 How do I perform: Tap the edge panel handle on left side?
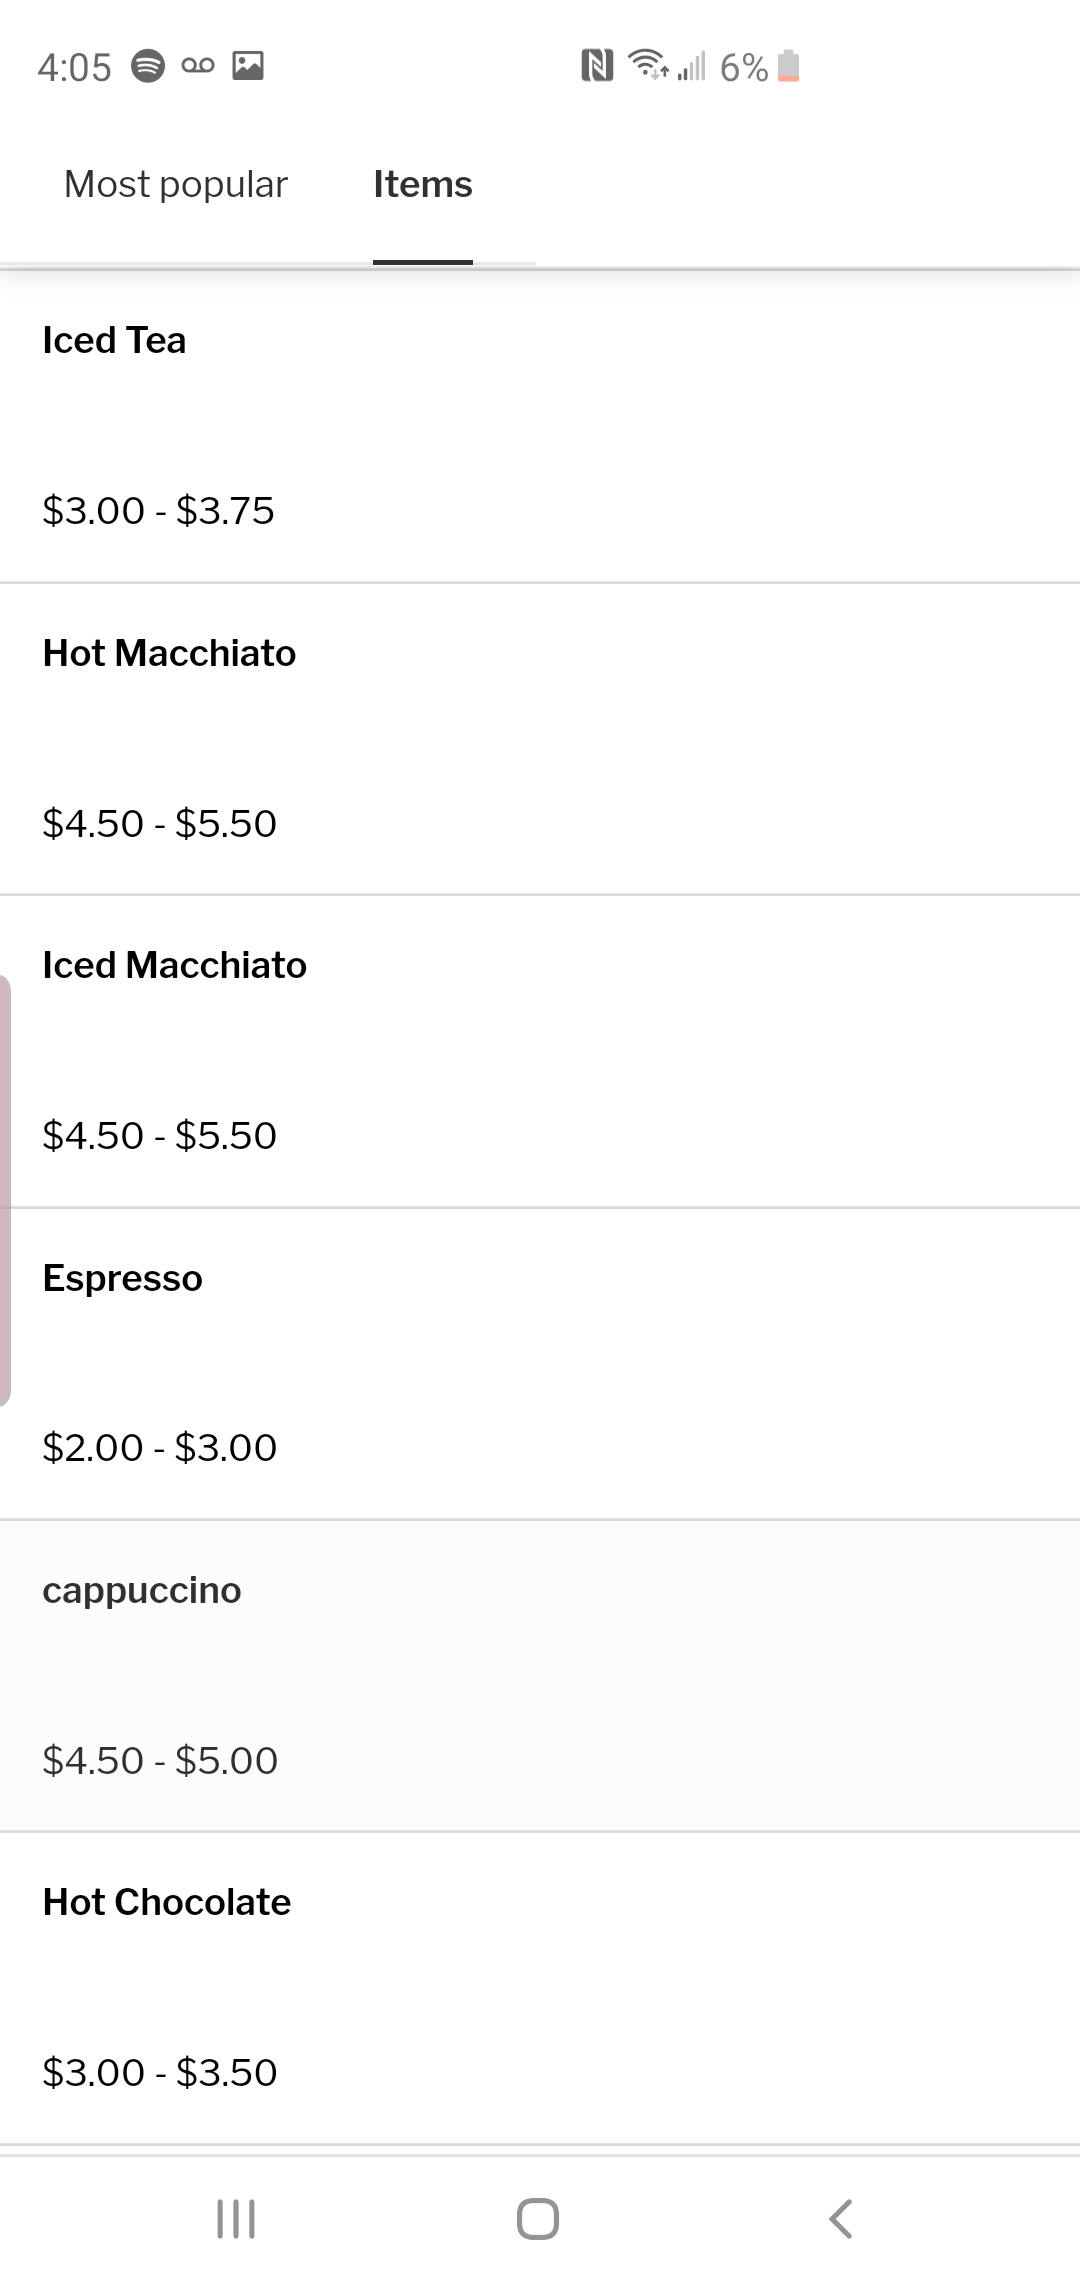pos(6,1190)
